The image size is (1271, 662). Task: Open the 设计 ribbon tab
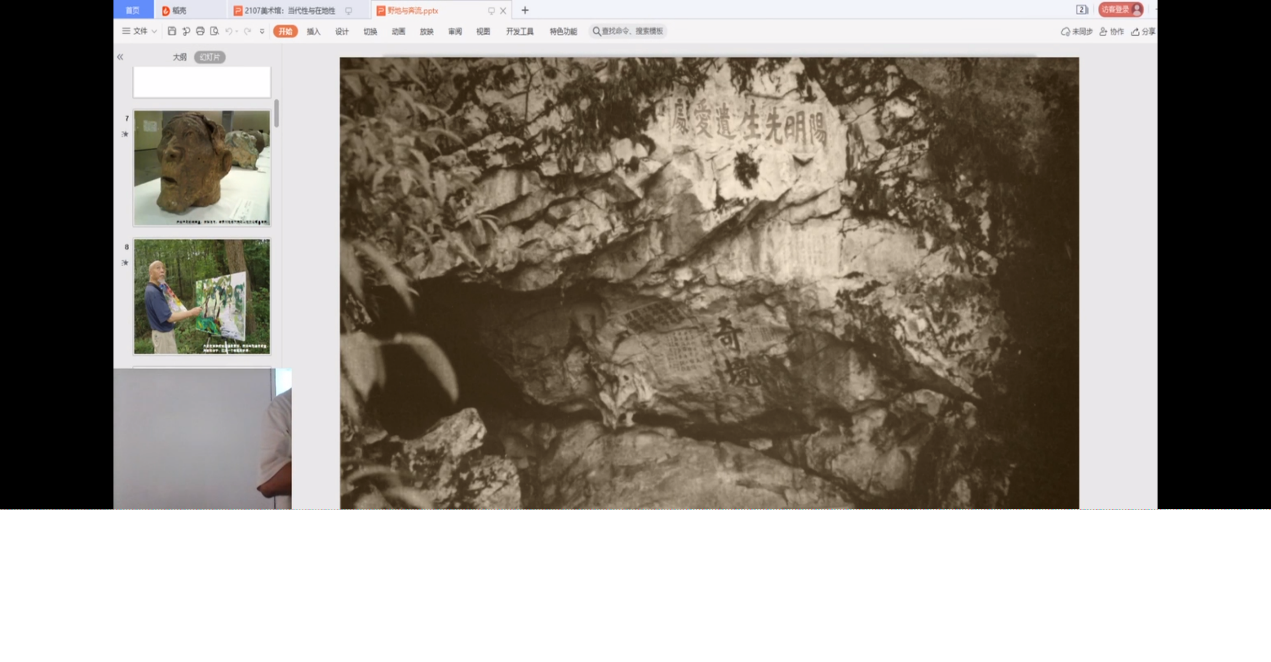coord(342,32)
